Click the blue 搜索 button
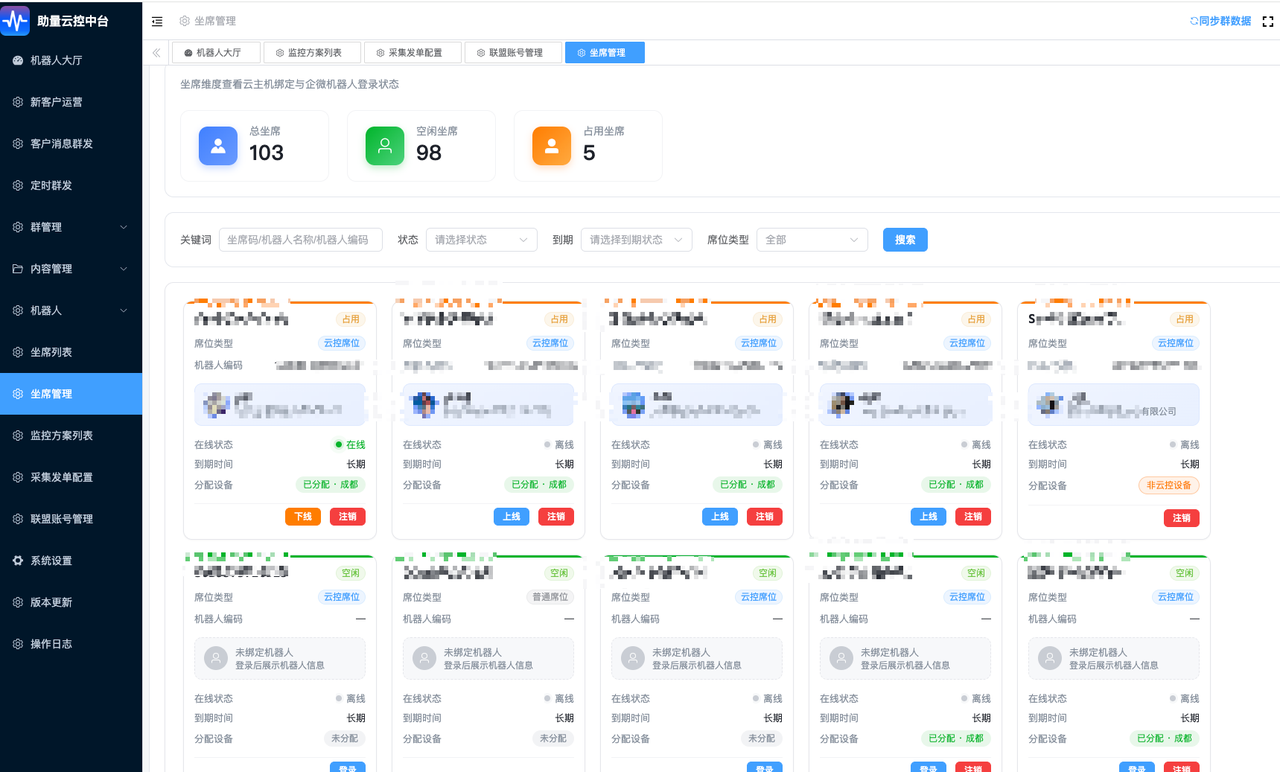The image size is (1280, 772). (905, 240)
